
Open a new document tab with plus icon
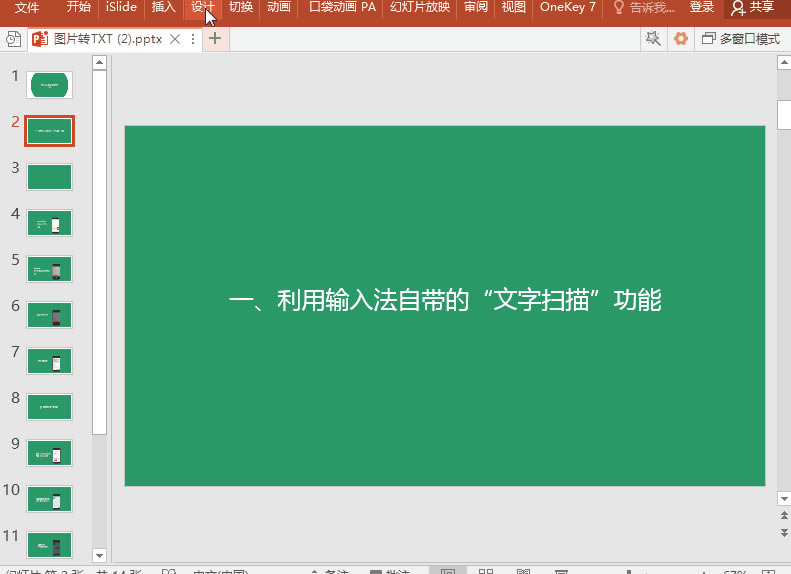(214, 40)
